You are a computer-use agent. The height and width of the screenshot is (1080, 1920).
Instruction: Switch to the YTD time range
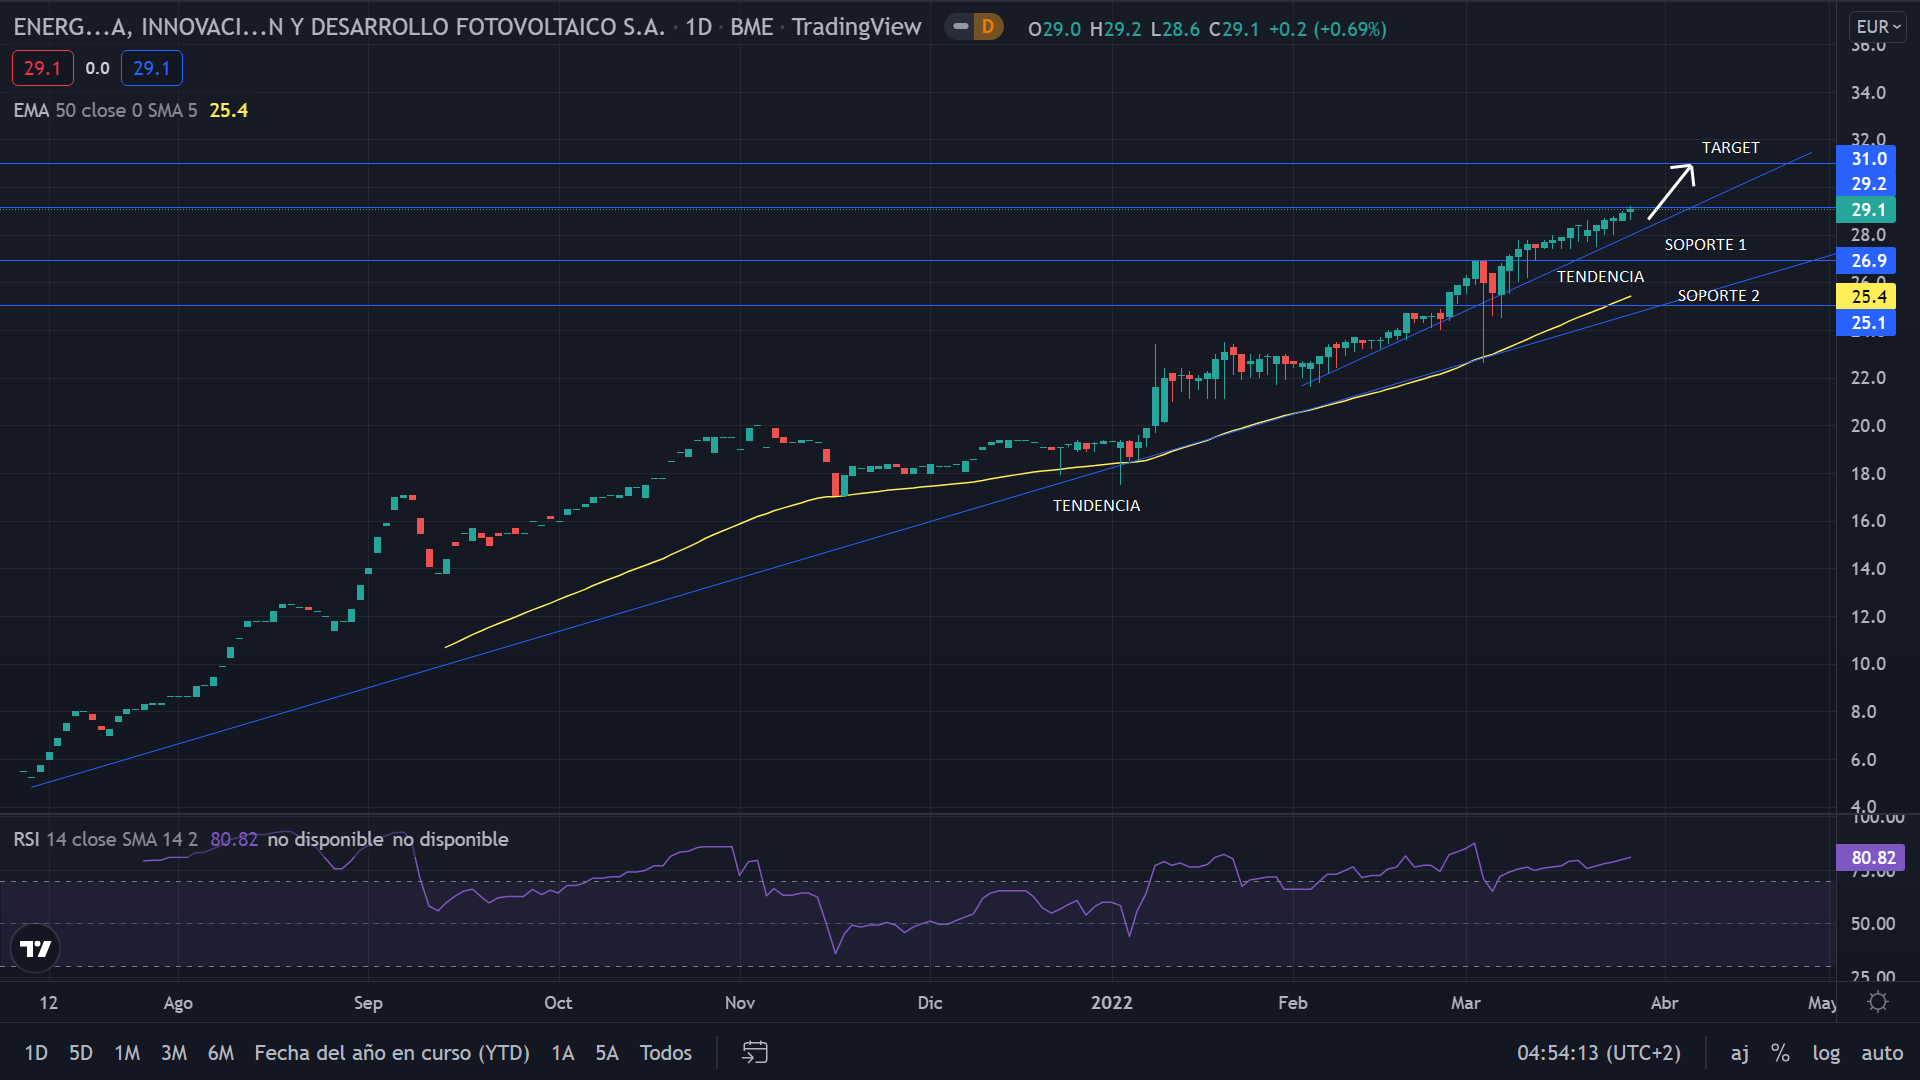pos(392,1053)
